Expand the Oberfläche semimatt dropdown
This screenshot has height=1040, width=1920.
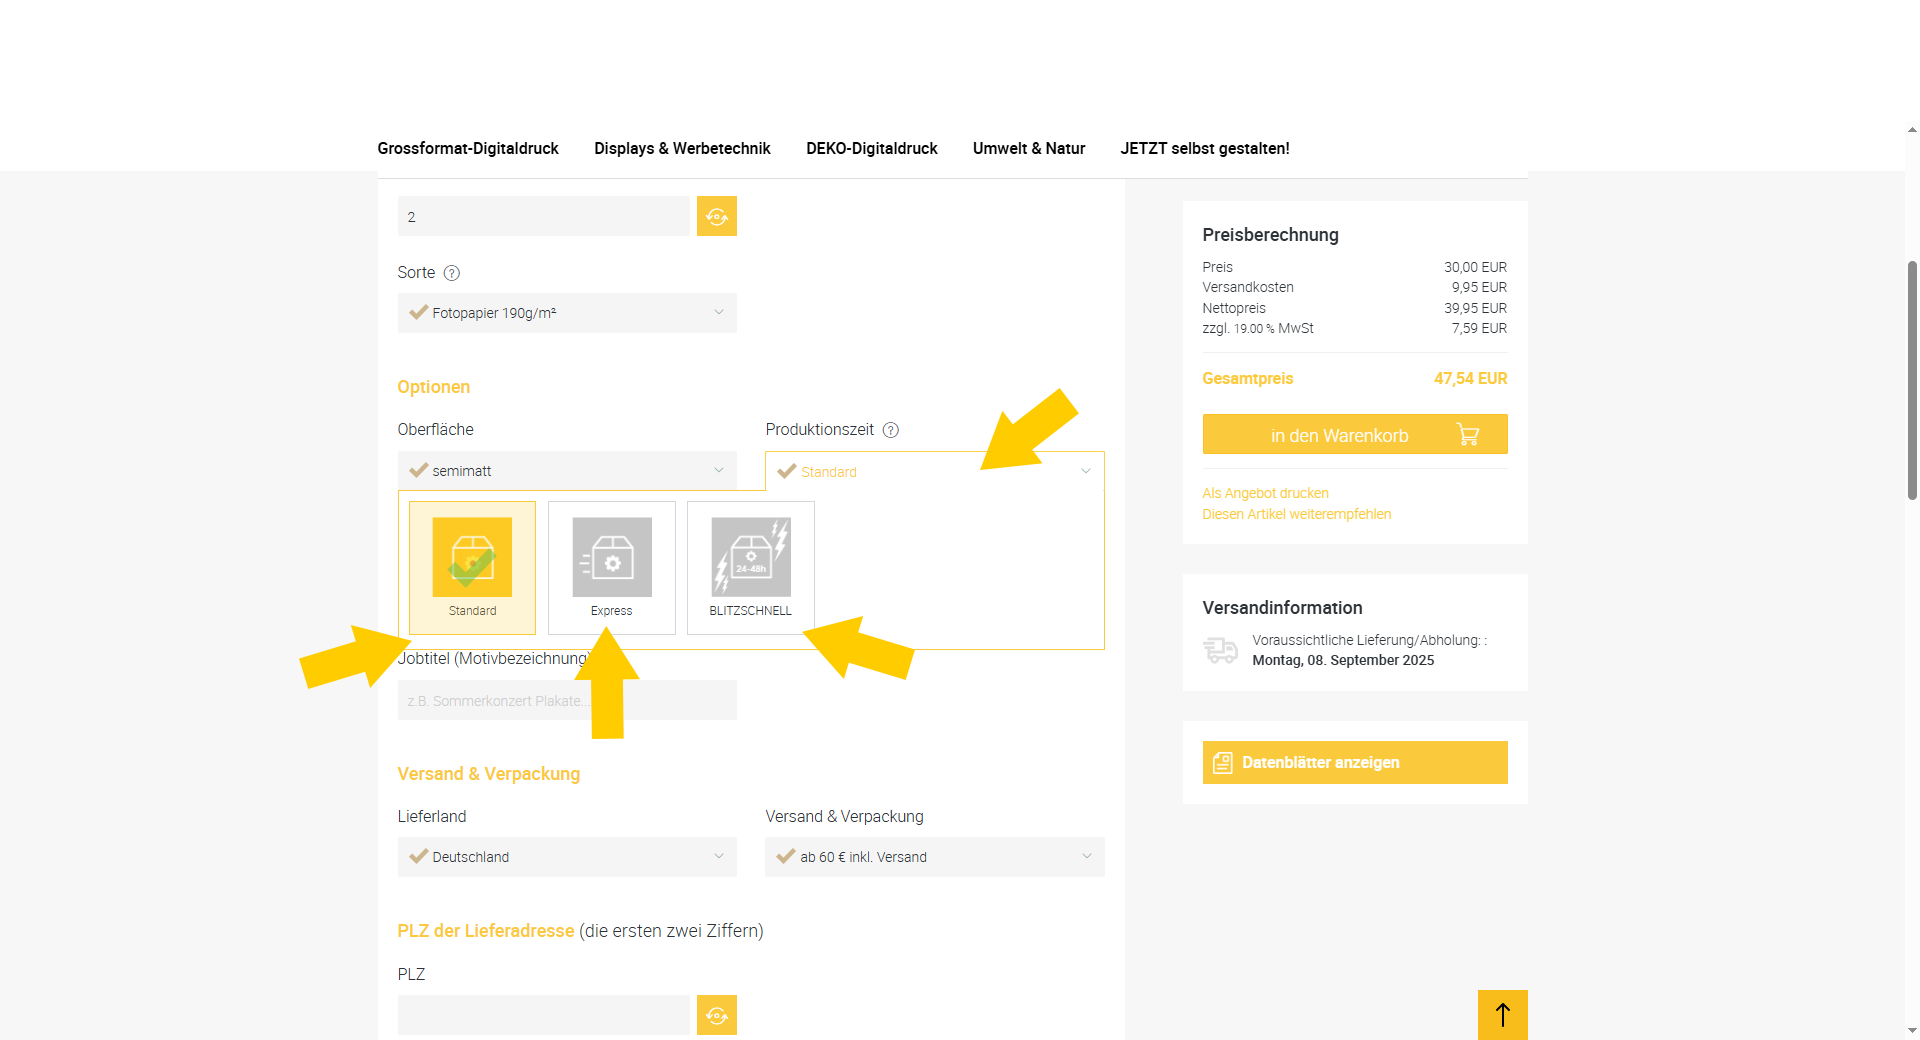[567, 471]
